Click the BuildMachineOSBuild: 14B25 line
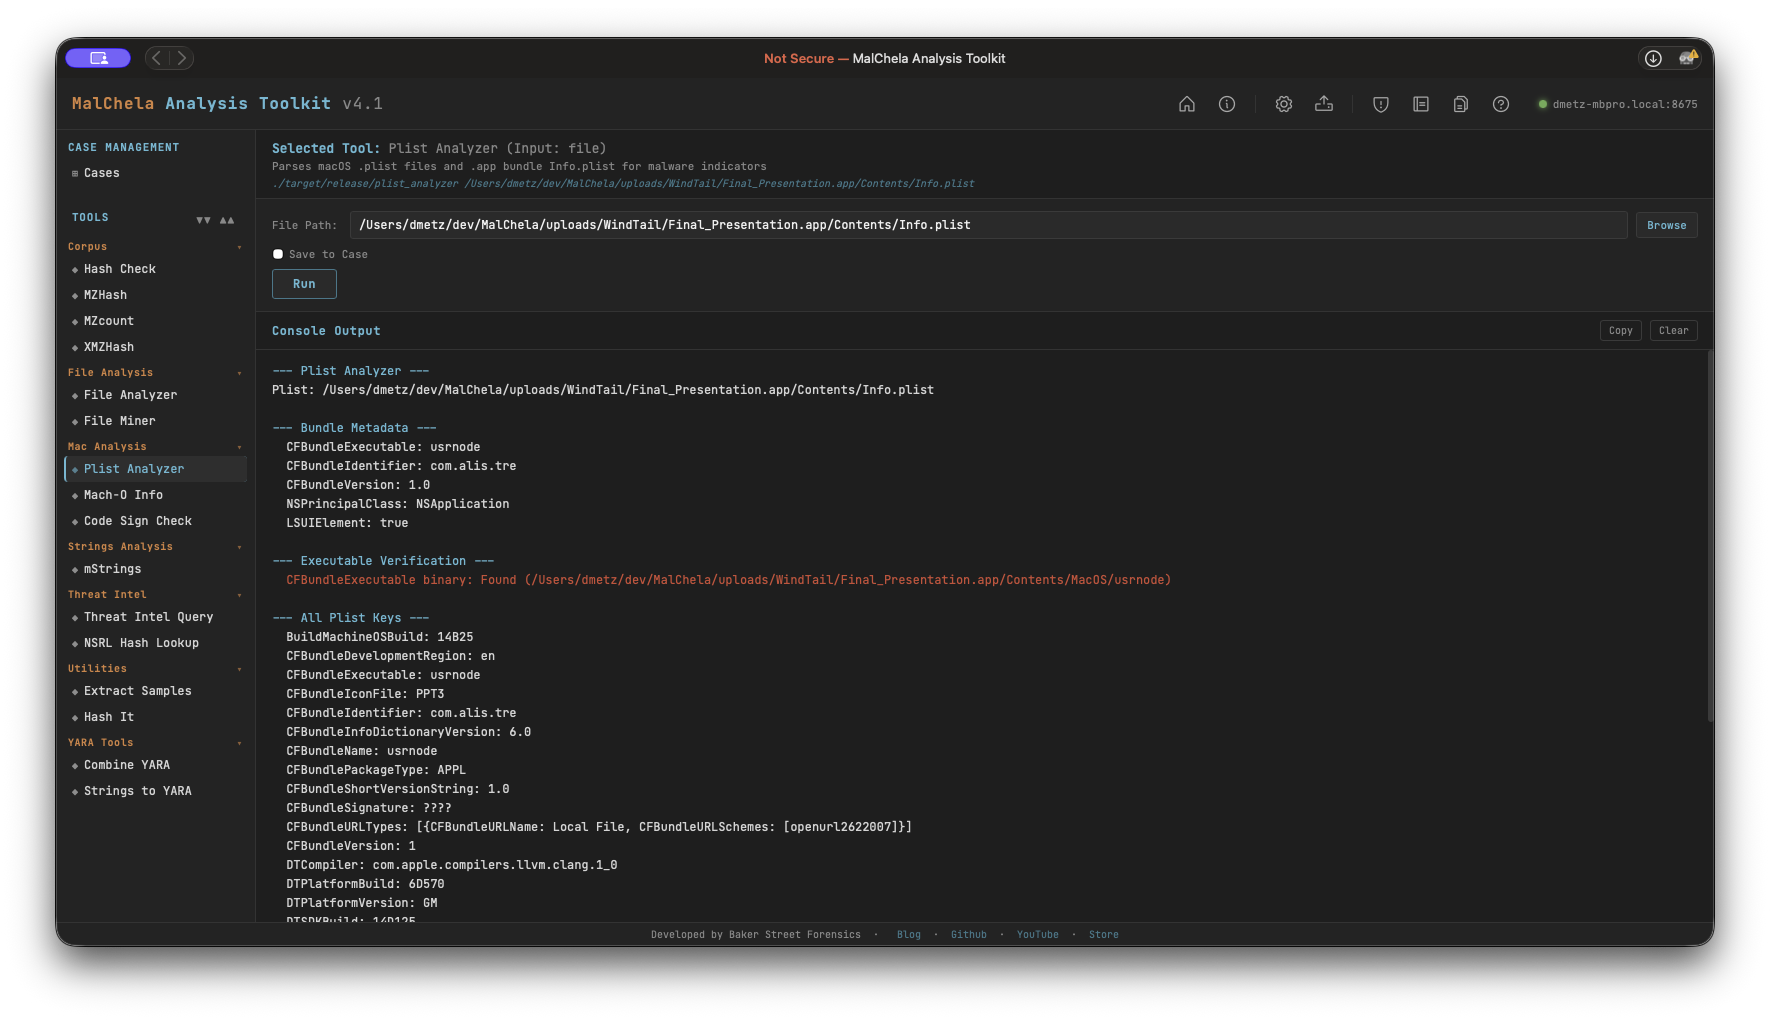Screen dimensions: 1770x1020 pyautogui.click(x=380, y=637)
